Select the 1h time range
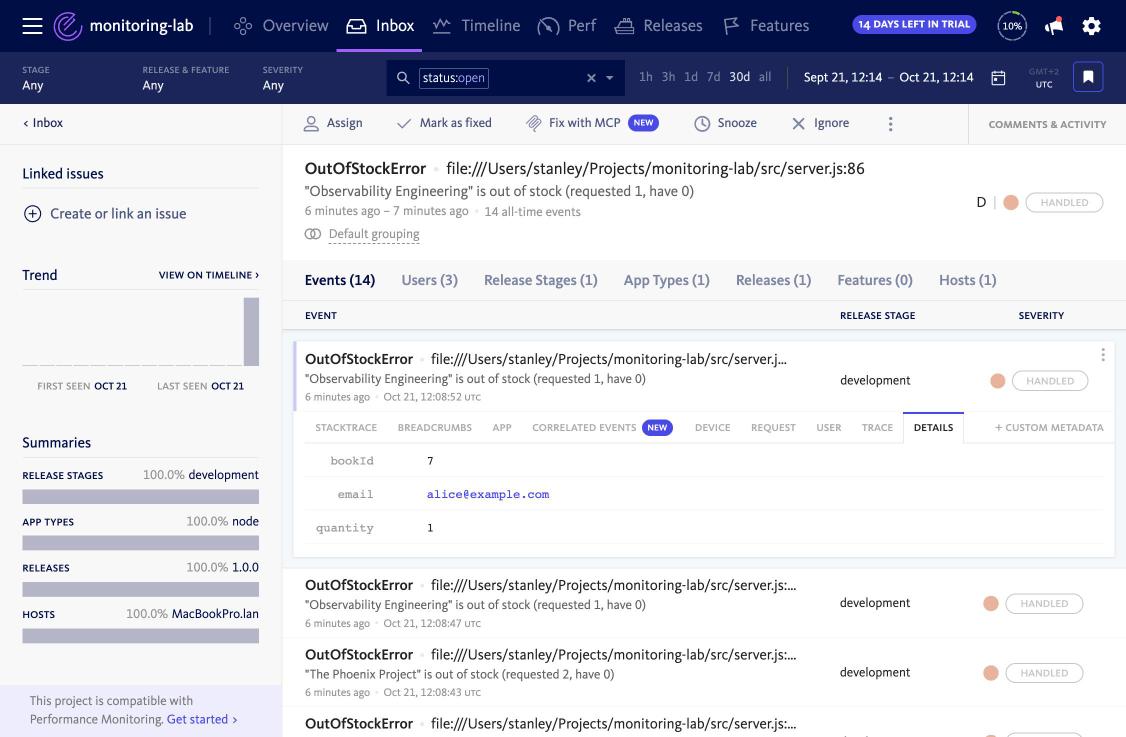Viewport: 1126px width, 737px height. point(646,77)
